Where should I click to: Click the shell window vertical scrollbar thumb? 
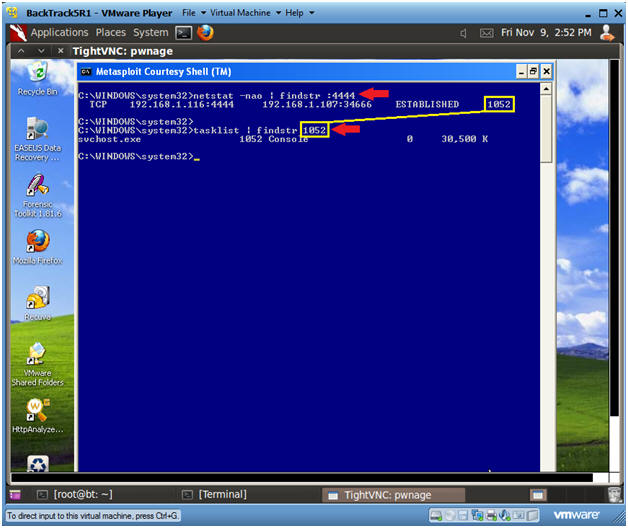pyautogui.click(x=546, y=129)
